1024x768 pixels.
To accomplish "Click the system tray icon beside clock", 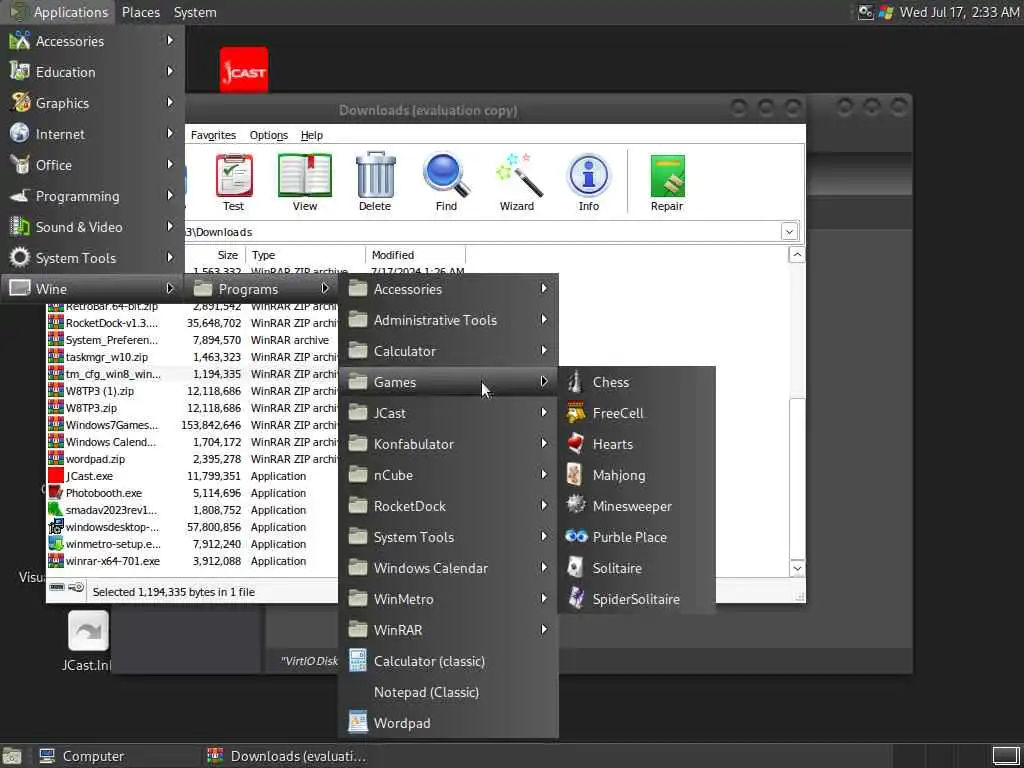I will (x=865, y=12).
